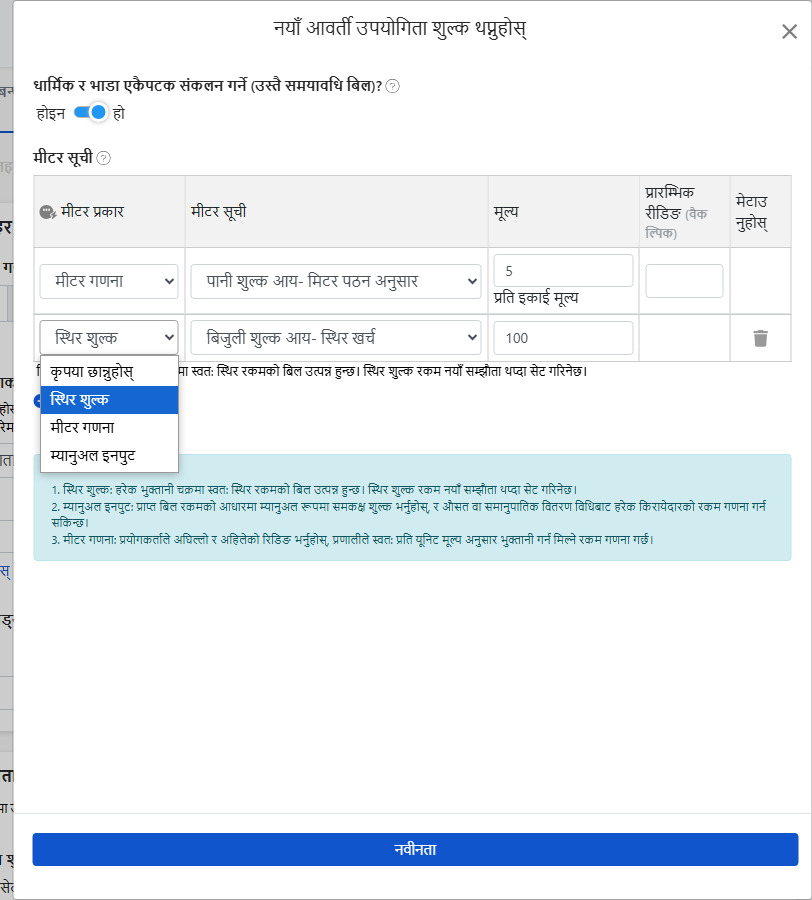
Task: Click the chat icon in the मीटर प्रकार header
Action: (48, 212)
